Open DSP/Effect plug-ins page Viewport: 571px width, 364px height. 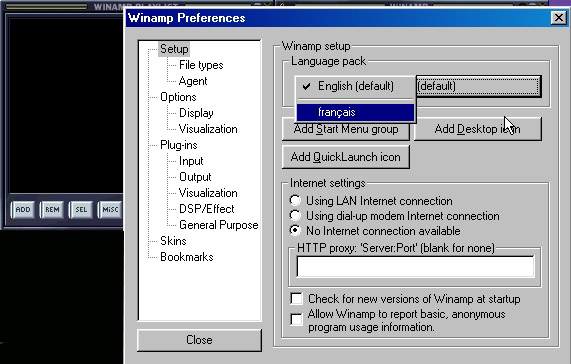(206, 209)
